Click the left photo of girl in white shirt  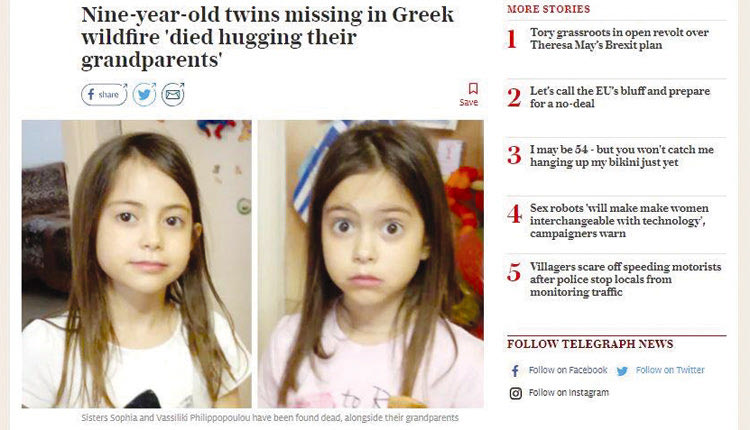click(x=136, y=264)
